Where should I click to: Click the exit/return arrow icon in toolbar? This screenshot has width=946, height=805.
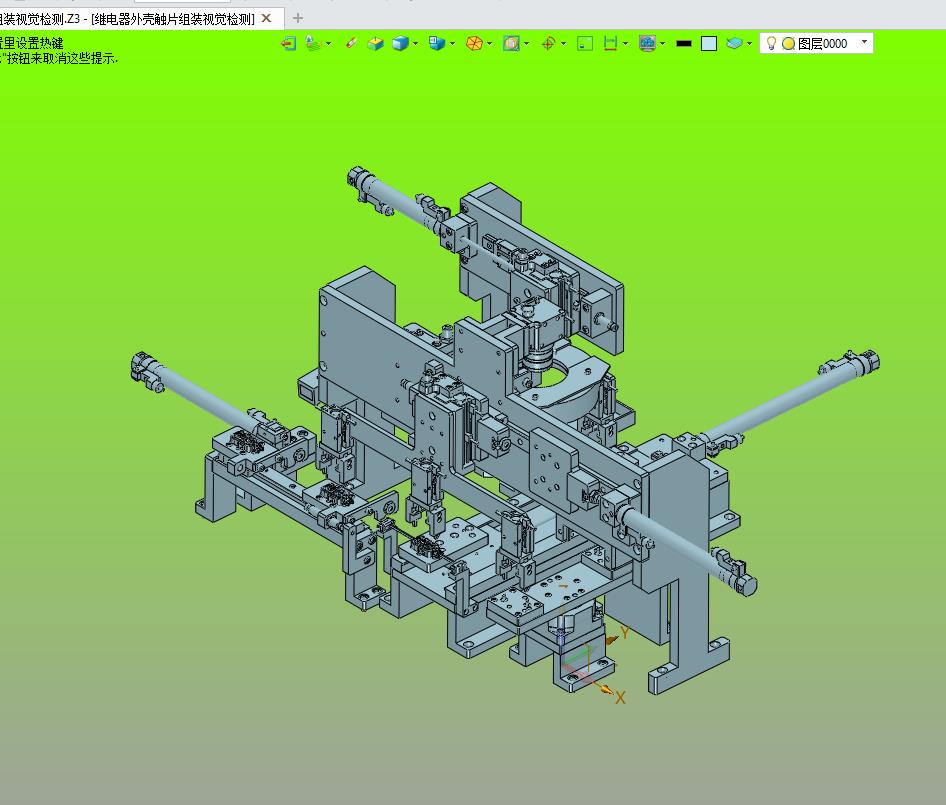[x=288, y=43]
